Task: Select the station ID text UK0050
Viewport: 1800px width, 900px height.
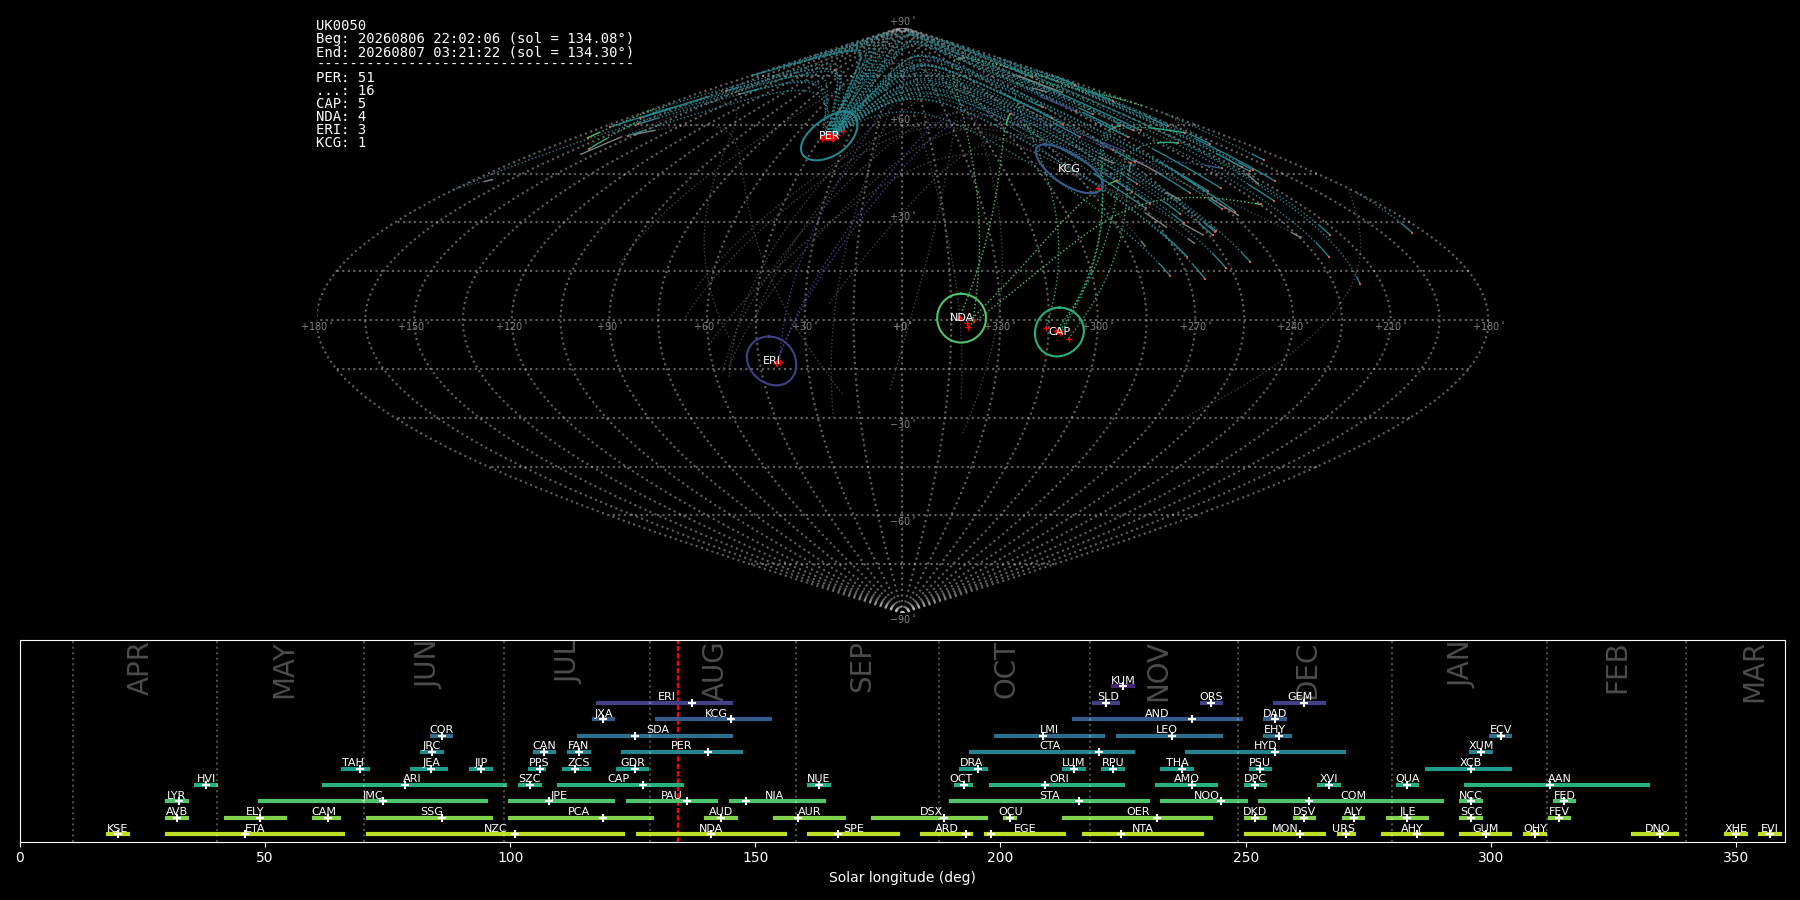Action: point(341,26)
